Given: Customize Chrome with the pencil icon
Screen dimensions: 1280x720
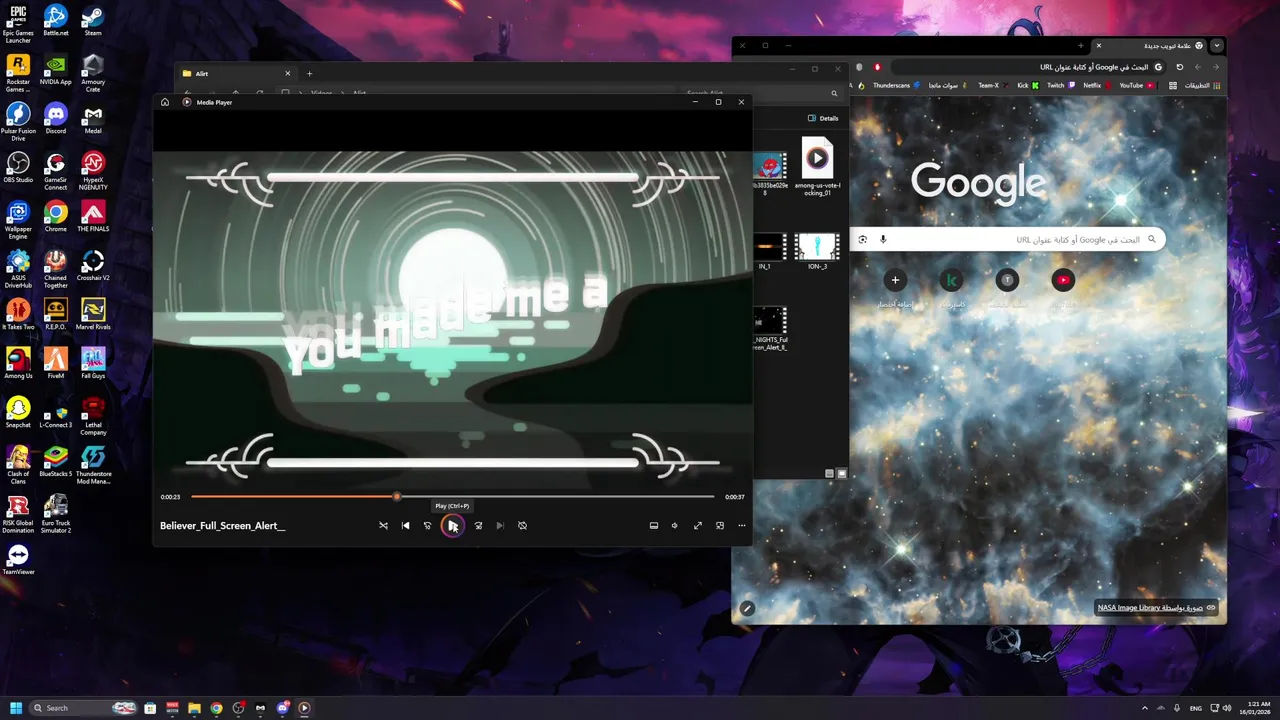Looking at the screenshot, I should click(x=747, y=607).
